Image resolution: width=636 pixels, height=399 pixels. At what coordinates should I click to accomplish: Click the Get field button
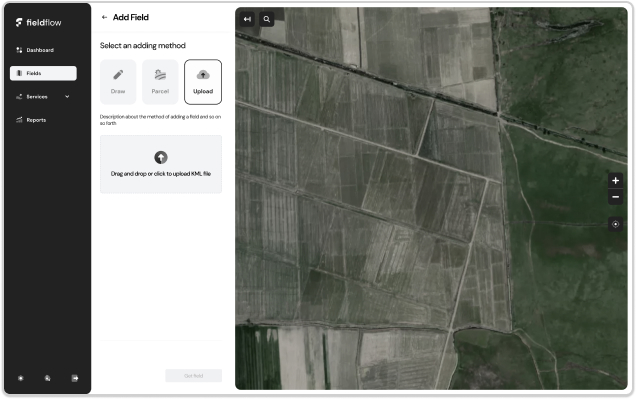(193, 375)
